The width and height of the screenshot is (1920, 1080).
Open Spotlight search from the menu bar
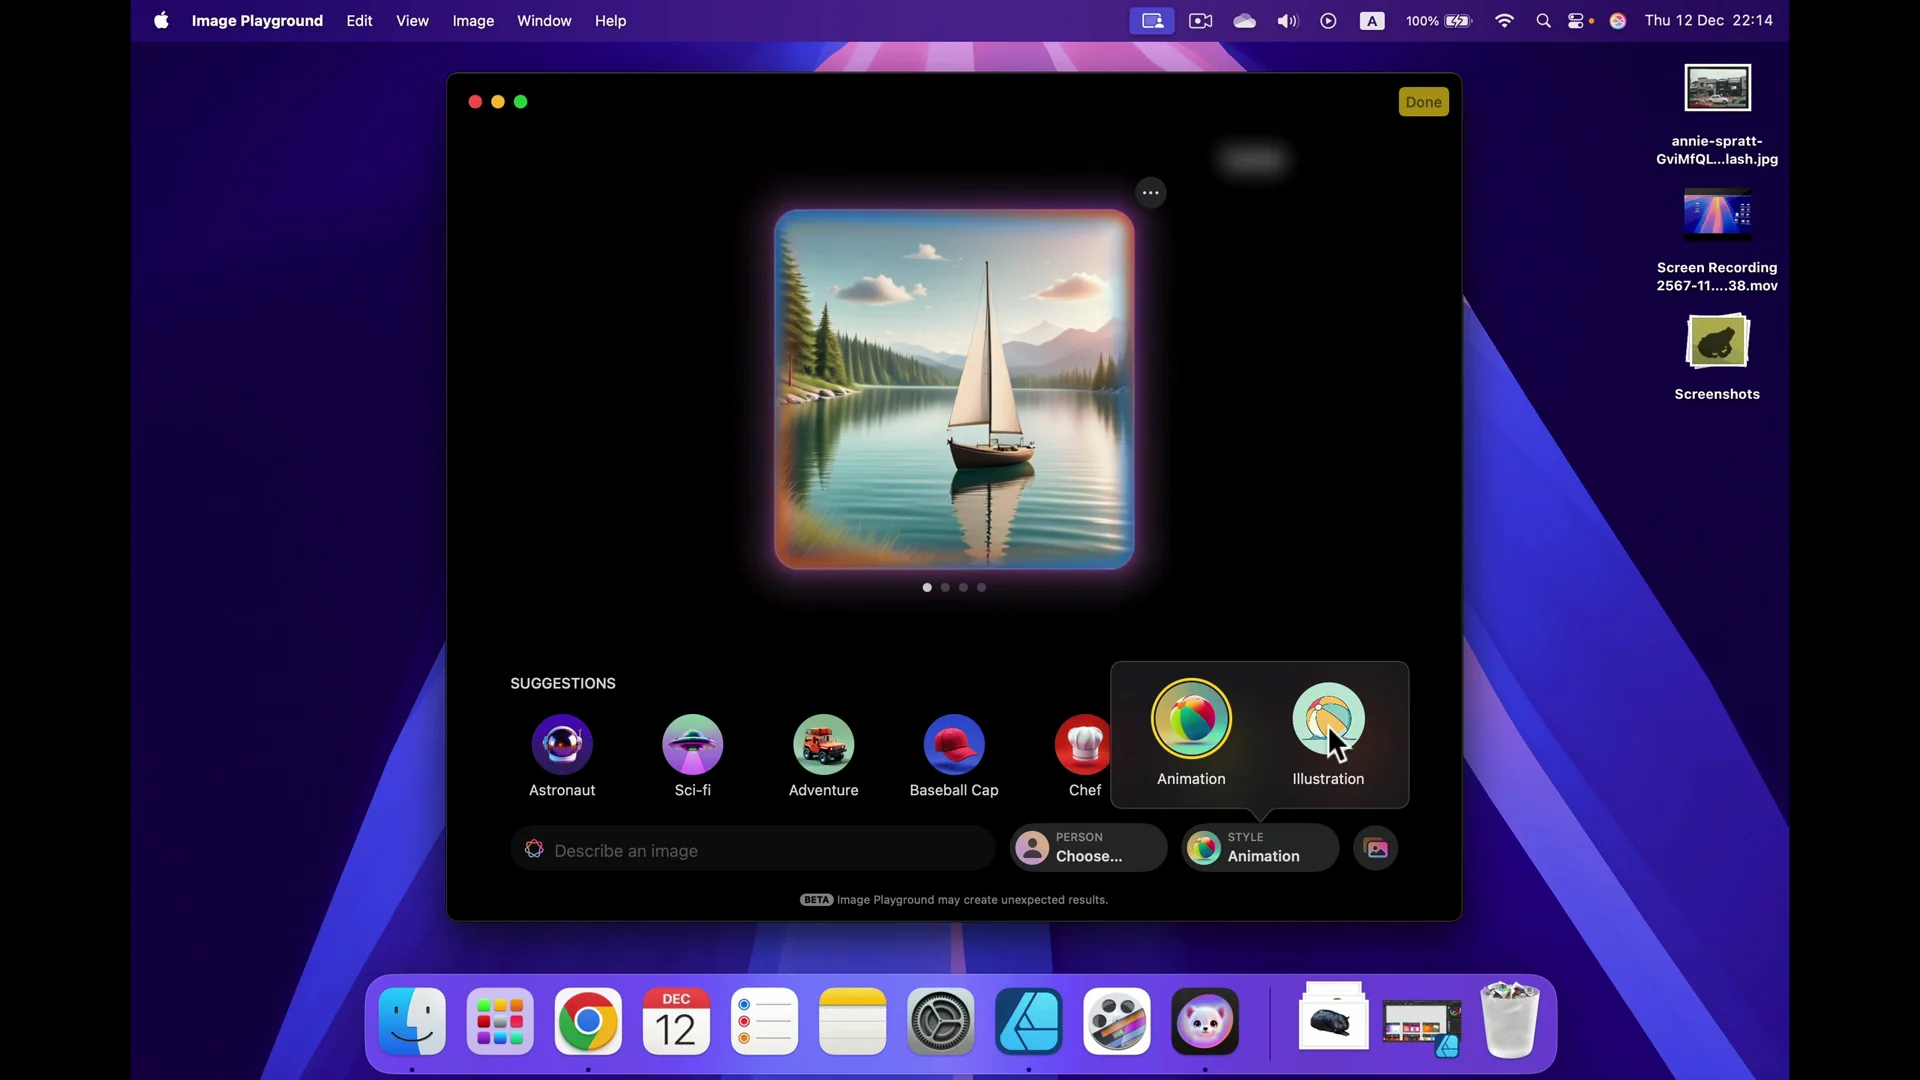click(1543, 20)
